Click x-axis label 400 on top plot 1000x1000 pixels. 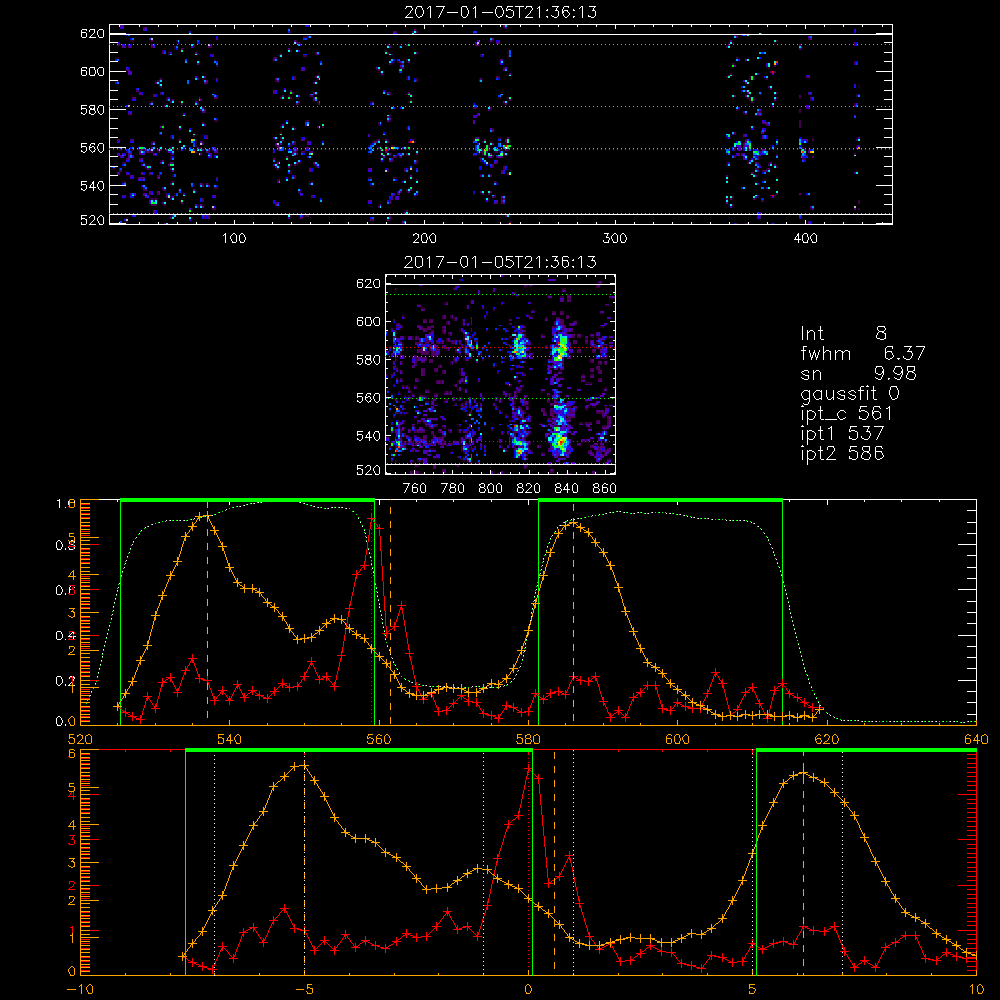(805, 239)
